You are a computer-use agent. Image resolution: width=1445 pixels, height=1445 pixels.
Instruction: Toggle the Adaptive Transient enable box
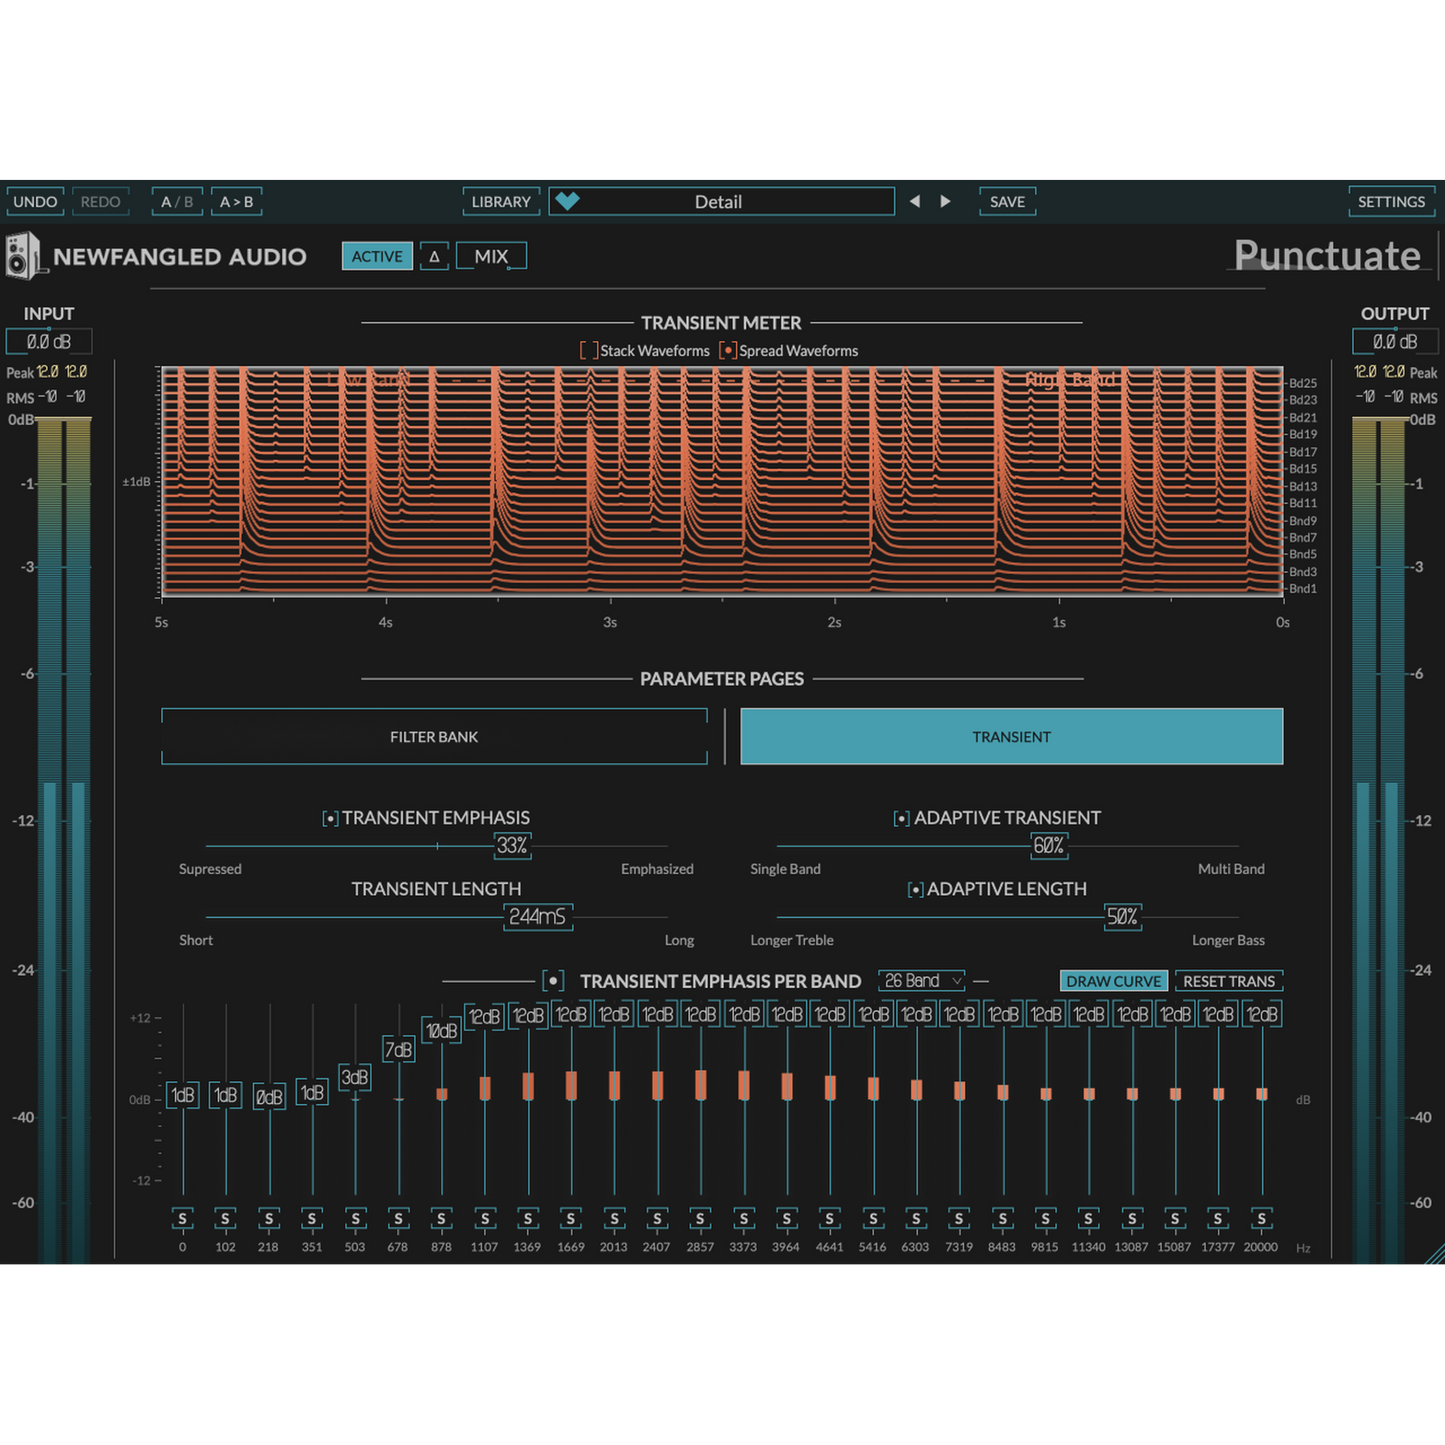click(x=901, y=819)
